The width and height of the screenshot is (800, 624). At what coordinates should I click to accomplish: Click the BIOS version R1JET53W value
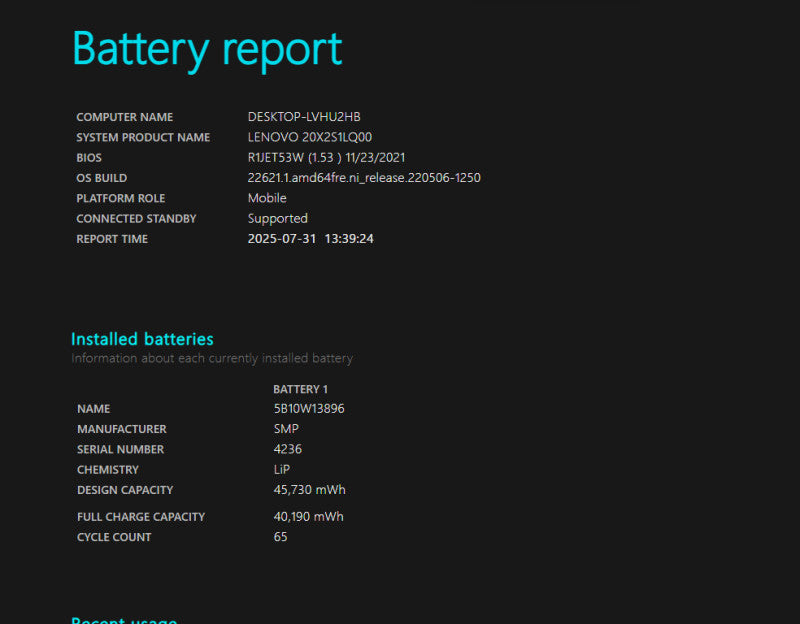327,158
